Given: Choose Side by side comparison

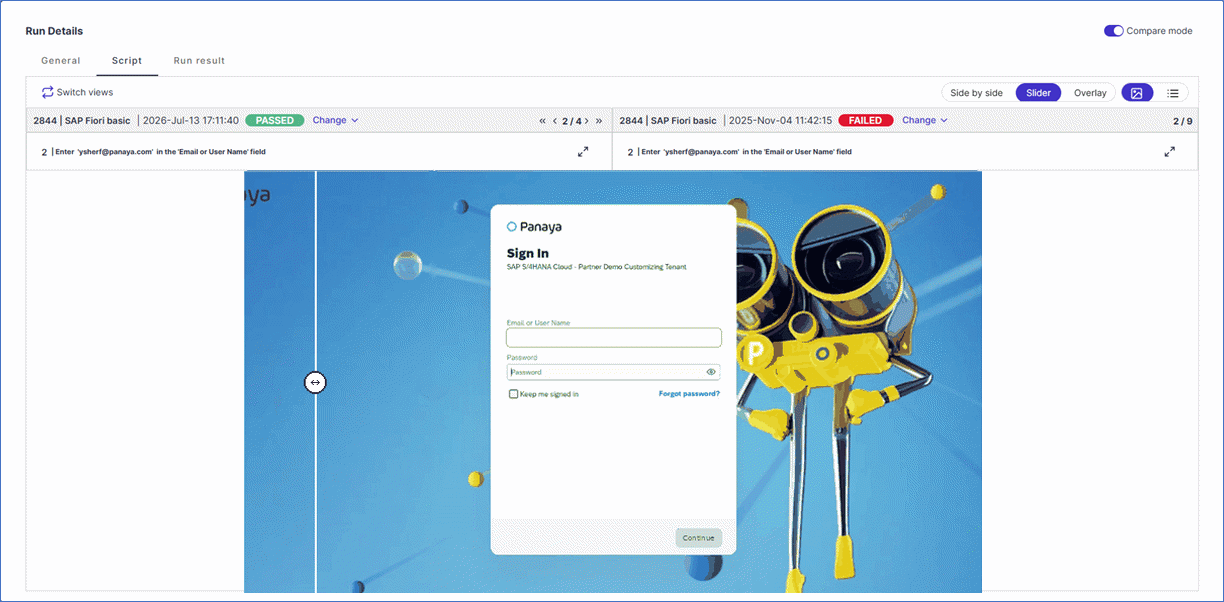Looking at the screenshot, I should [x=976, y=93].
